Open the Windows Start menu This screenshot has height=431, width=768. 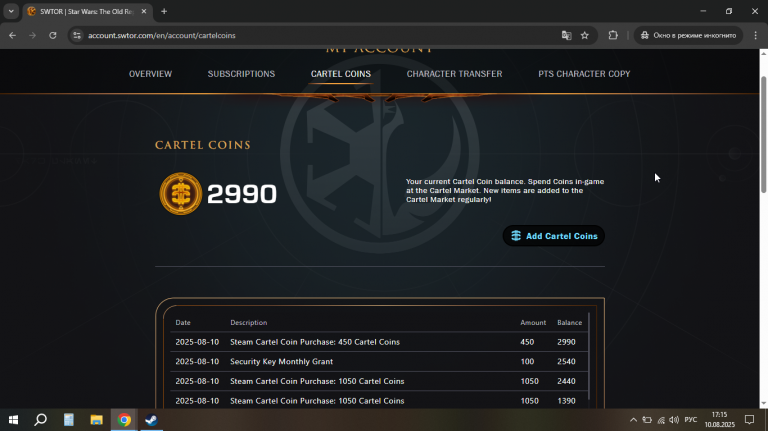point(13,420)
